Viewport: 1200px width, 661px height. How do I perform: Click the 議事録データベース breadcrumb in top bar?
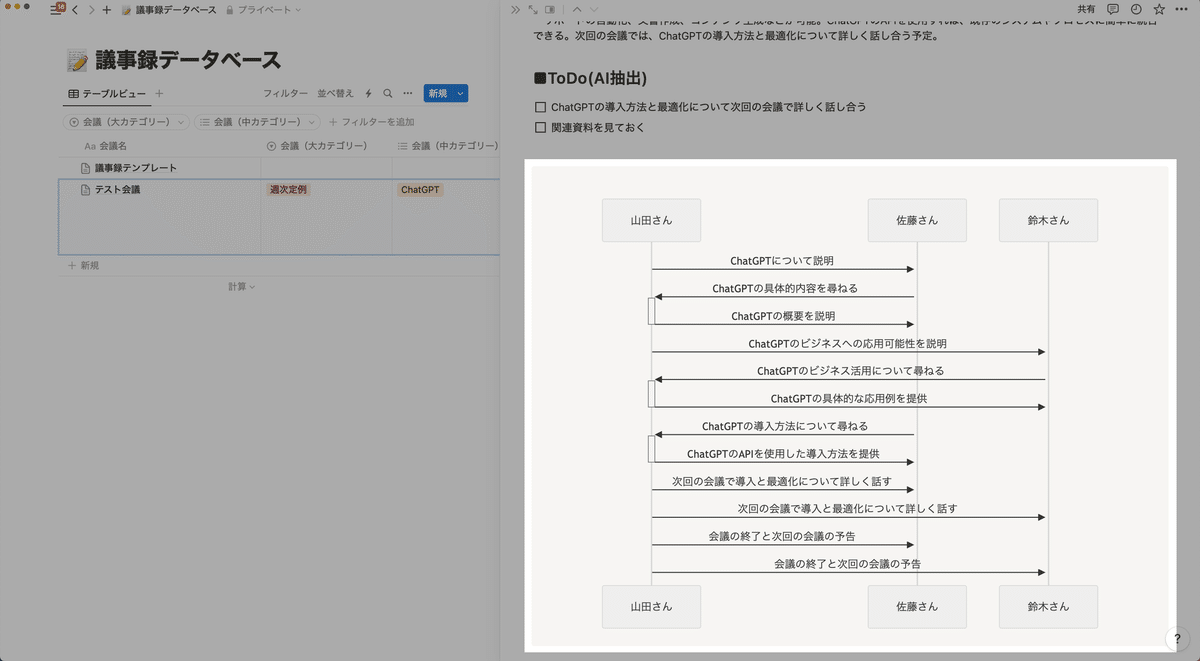tap(168, 10)
